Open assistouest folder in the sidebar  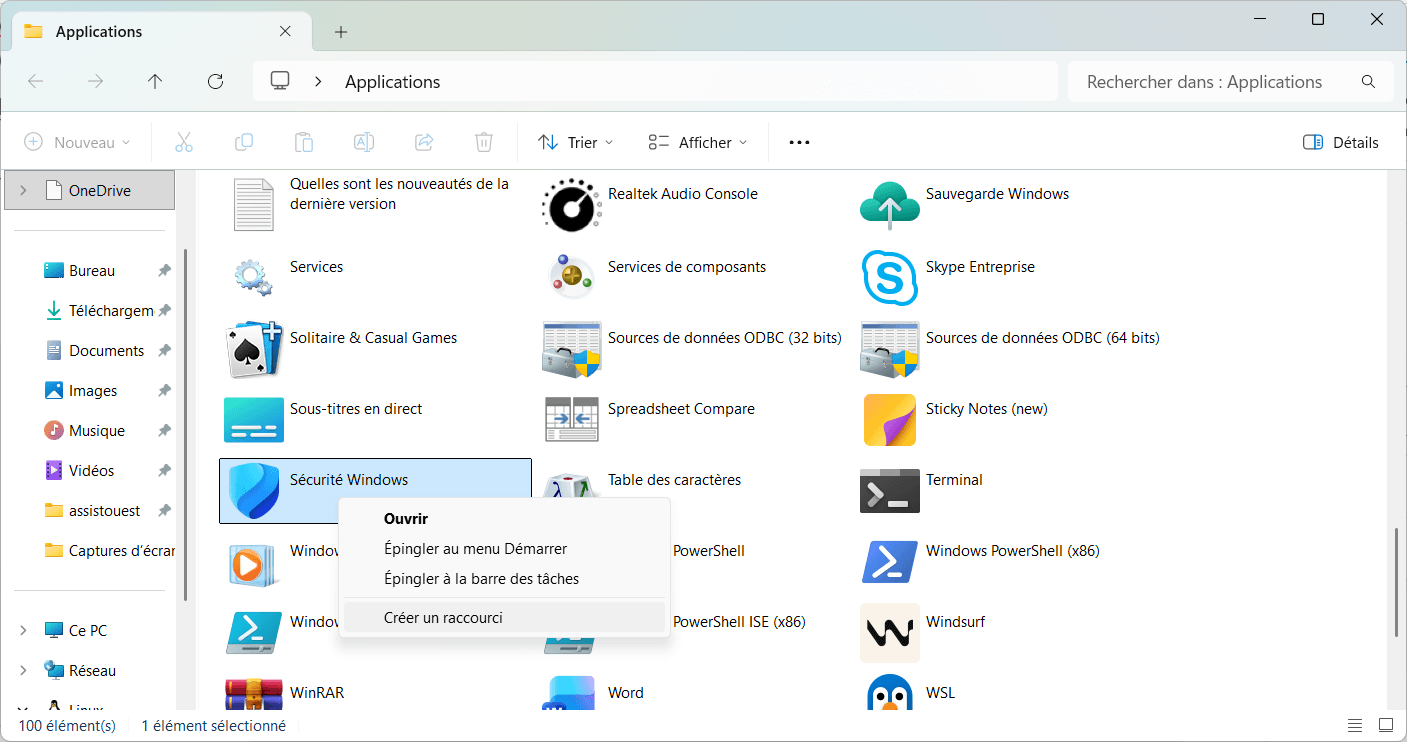pos(92,510)
